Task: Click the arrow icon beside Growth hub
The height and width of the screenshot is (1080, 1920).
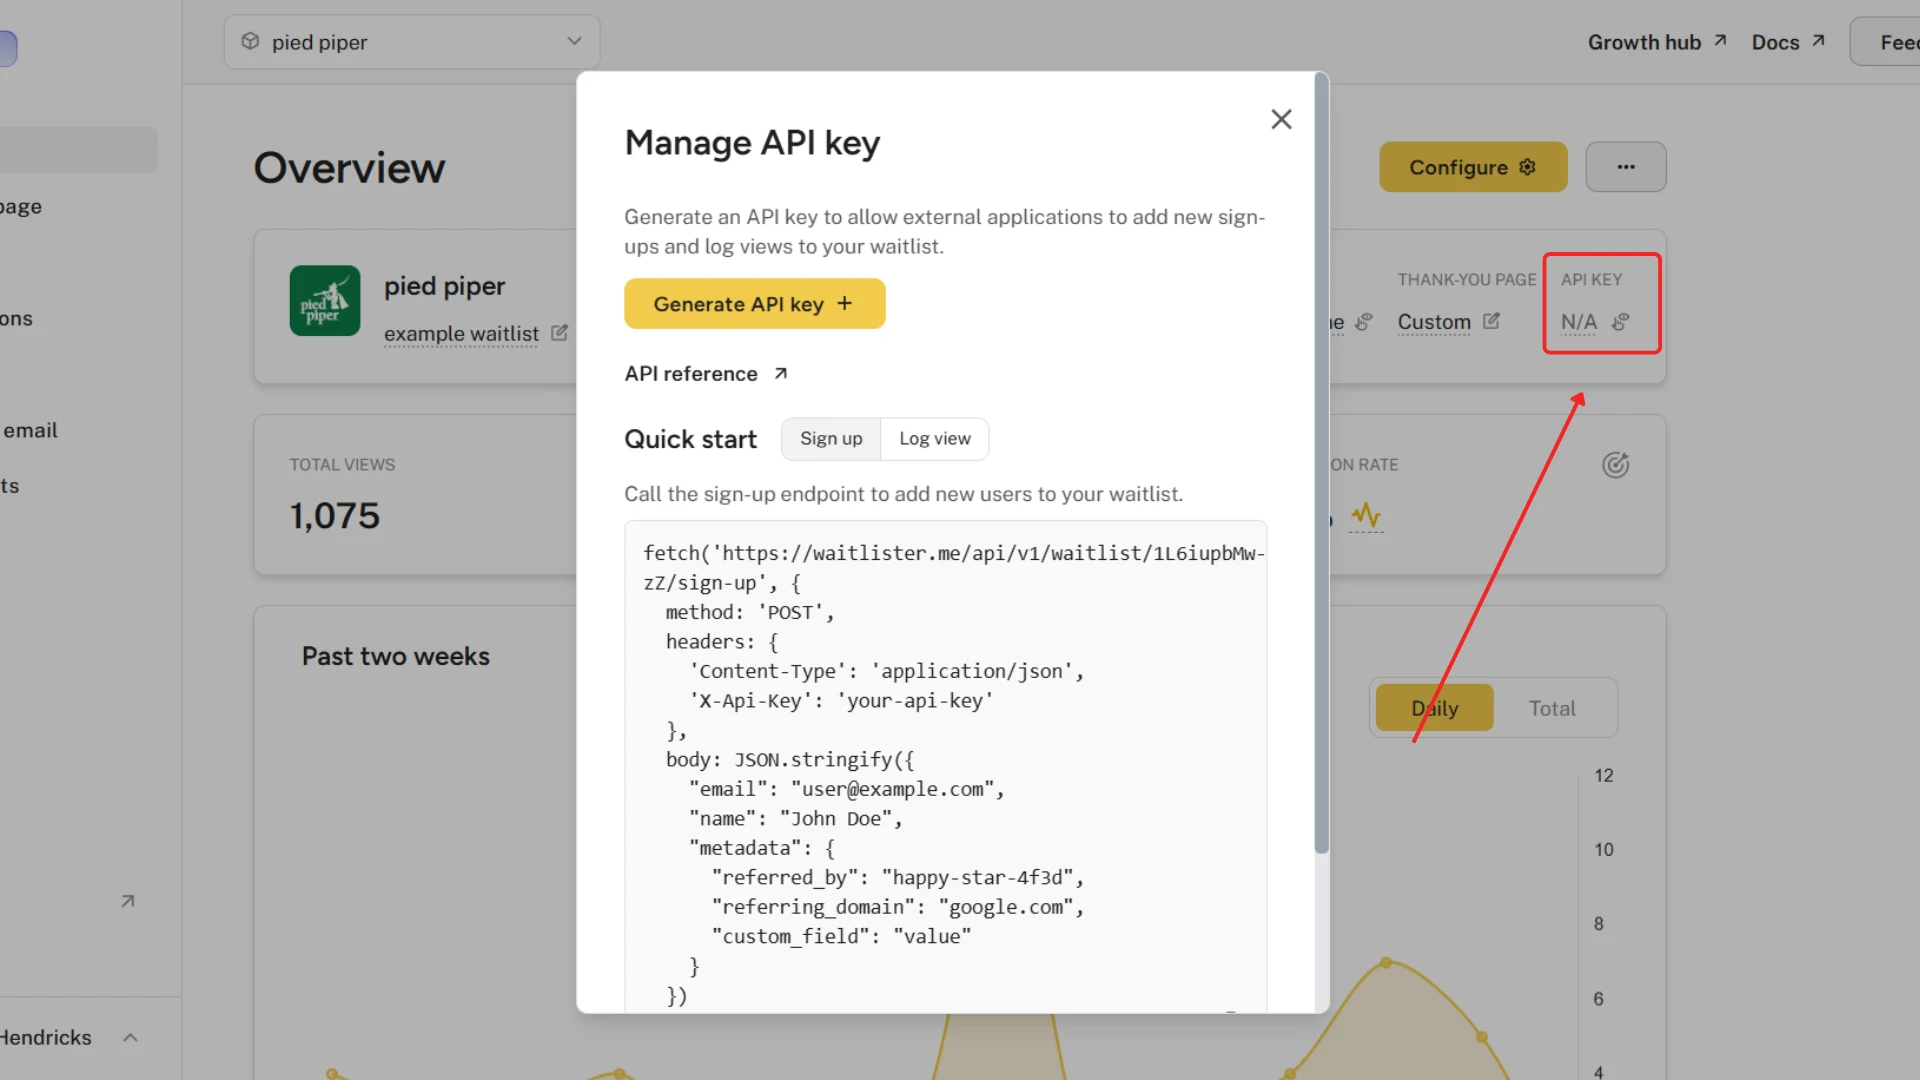Action: point(1720,41)
